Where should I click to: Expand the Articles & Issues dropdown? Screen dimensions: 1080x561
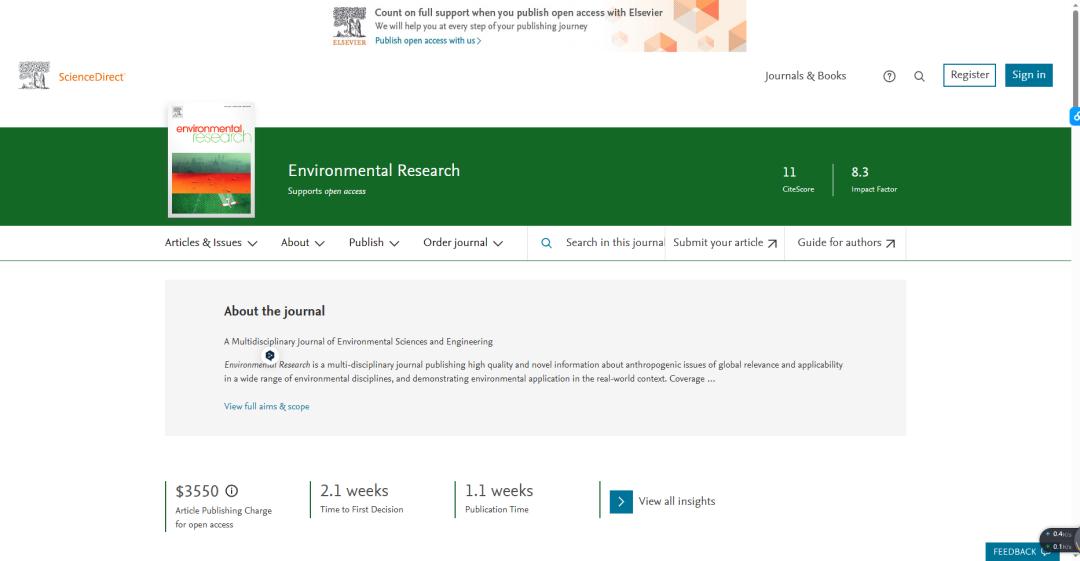211,243
